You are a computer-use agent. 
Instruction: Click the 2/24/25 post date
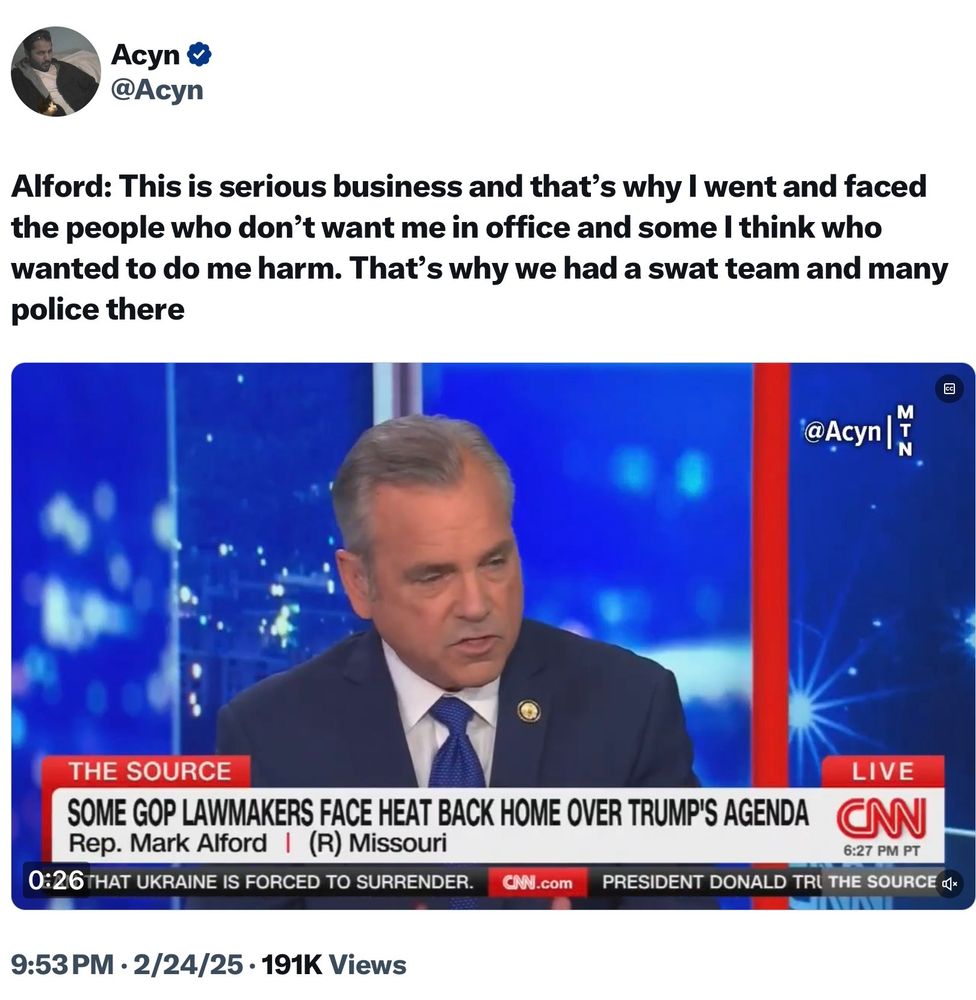187,965
